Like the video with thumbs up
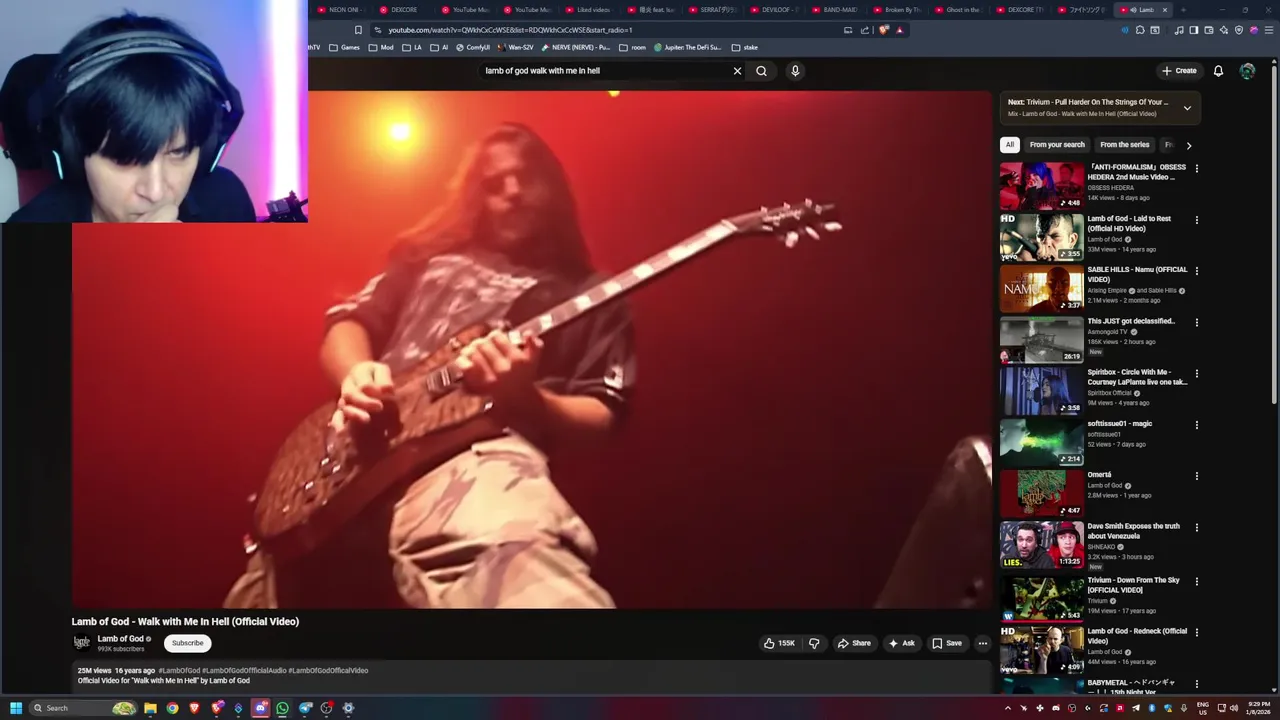Image resolution: width=1280 pixels, height=720 pixels. tap(779, 643)
